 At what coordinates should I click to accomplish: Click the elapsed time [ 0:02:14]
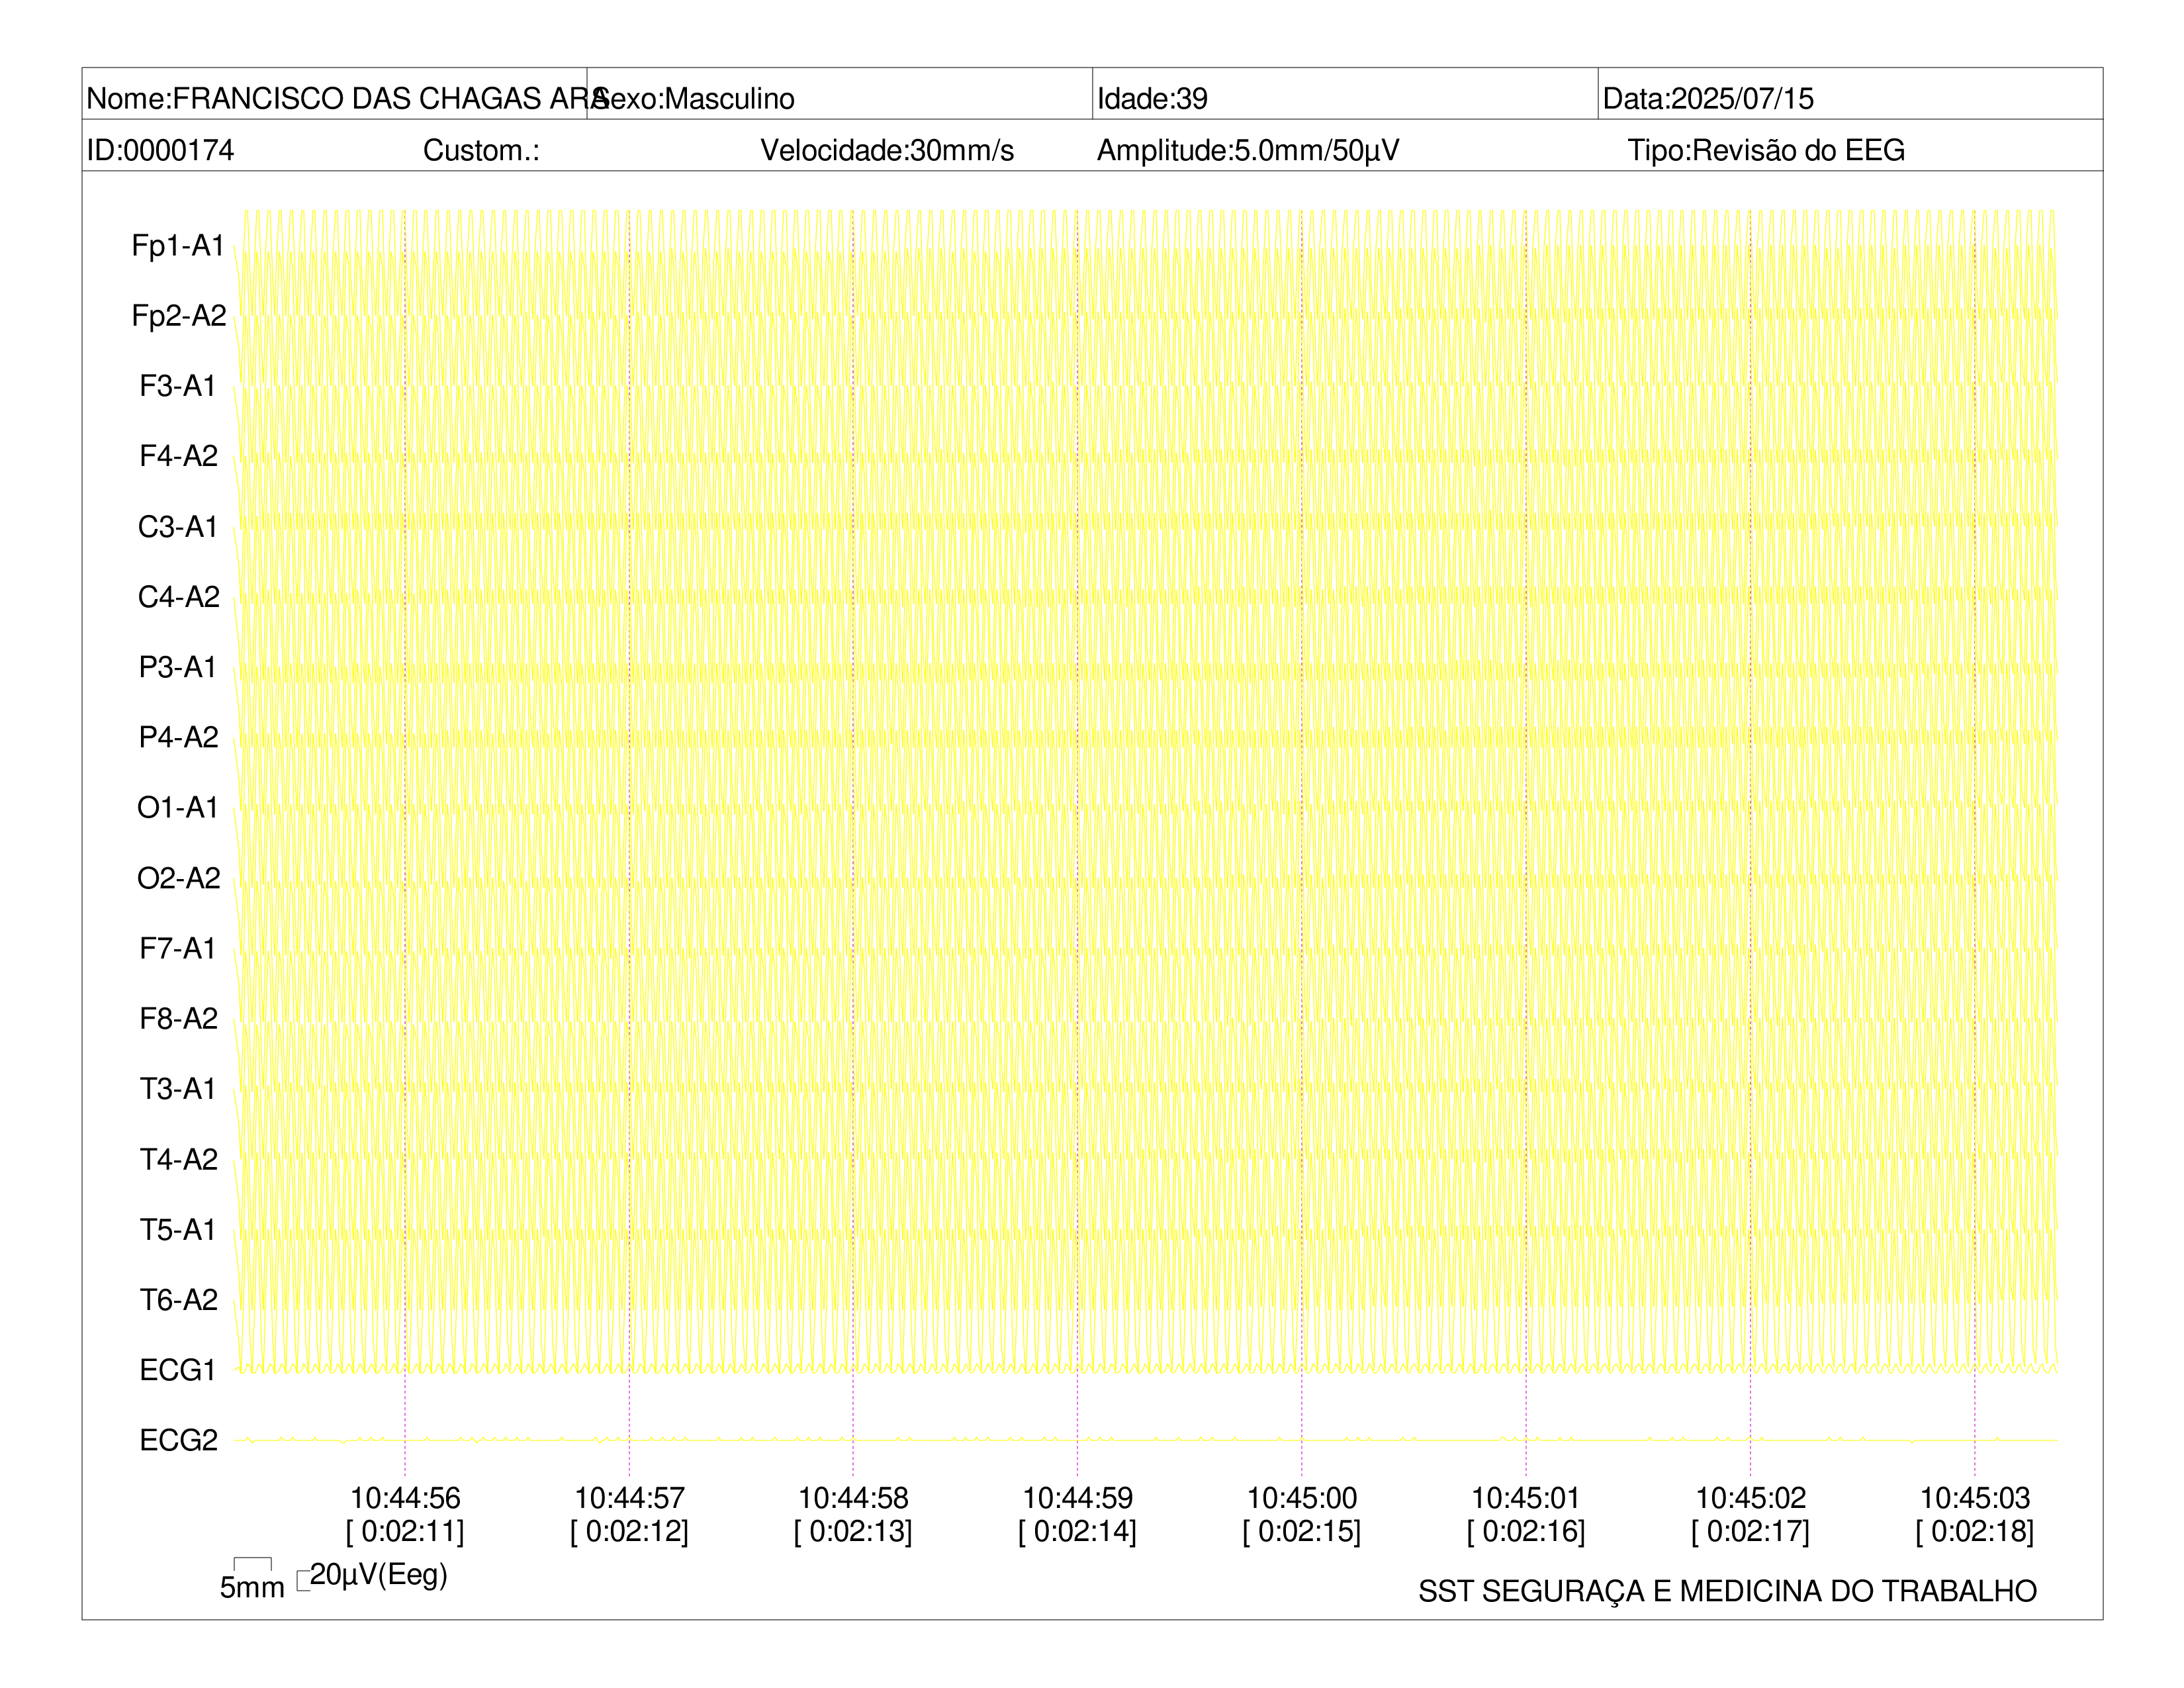(1077, 1531)
